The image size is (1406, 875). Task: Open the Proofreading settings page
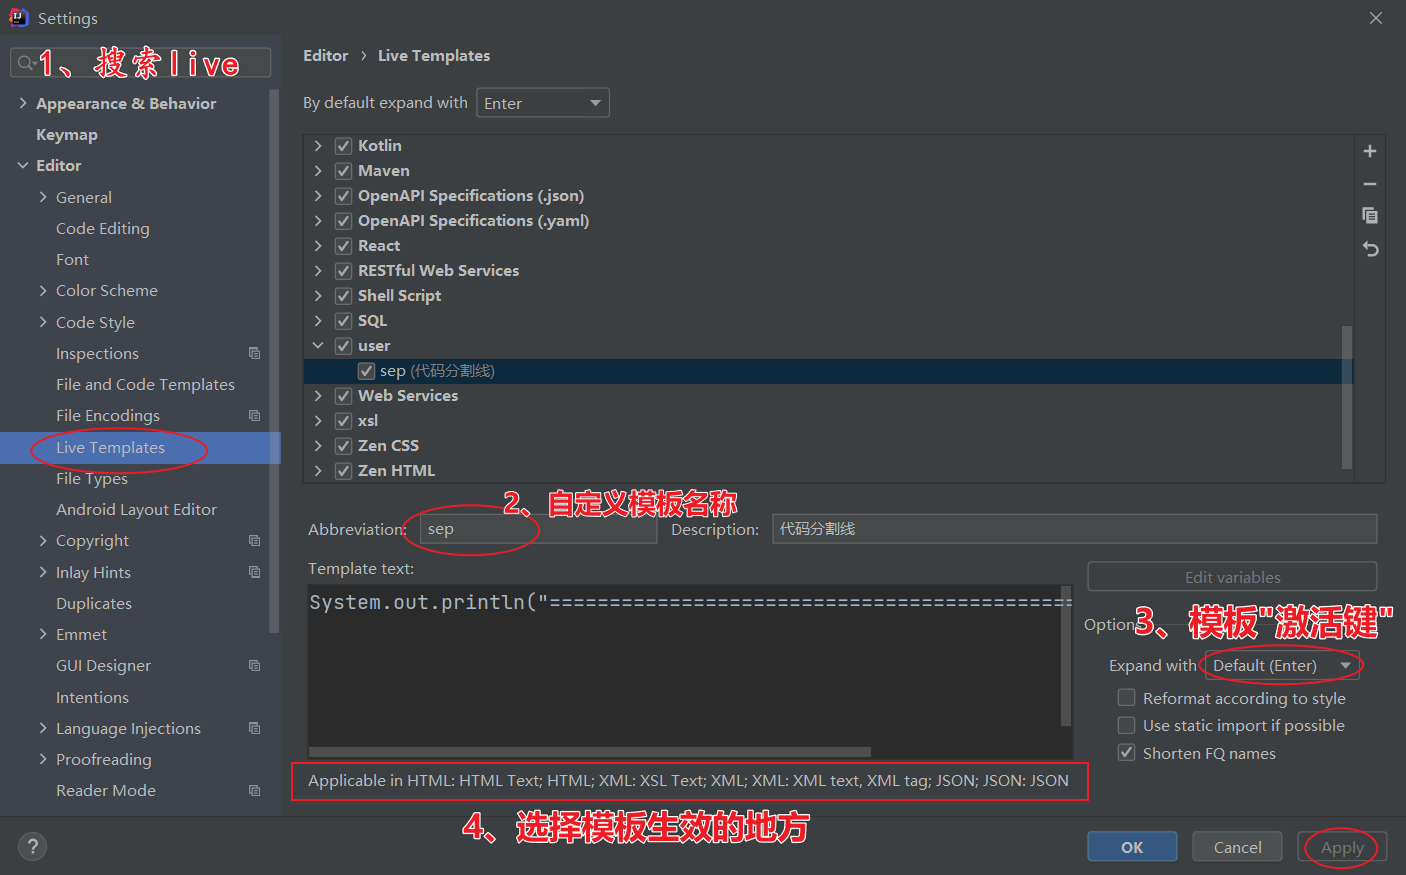[x=104, y=759]
